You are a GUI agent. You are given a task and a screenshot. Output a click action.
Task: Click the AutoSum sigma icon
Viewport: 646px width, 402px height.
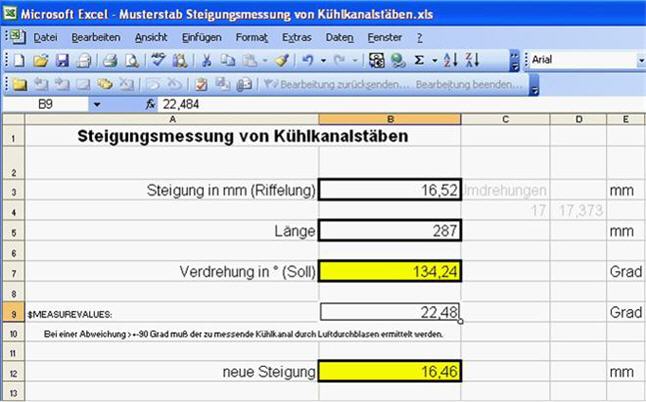pyautogui.click(x=419, y=61)
